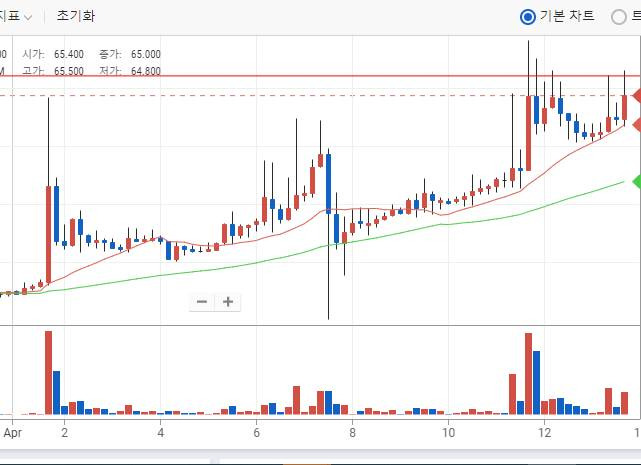
Task: Click the 초기화 reset button
Action: click(76, 16)
